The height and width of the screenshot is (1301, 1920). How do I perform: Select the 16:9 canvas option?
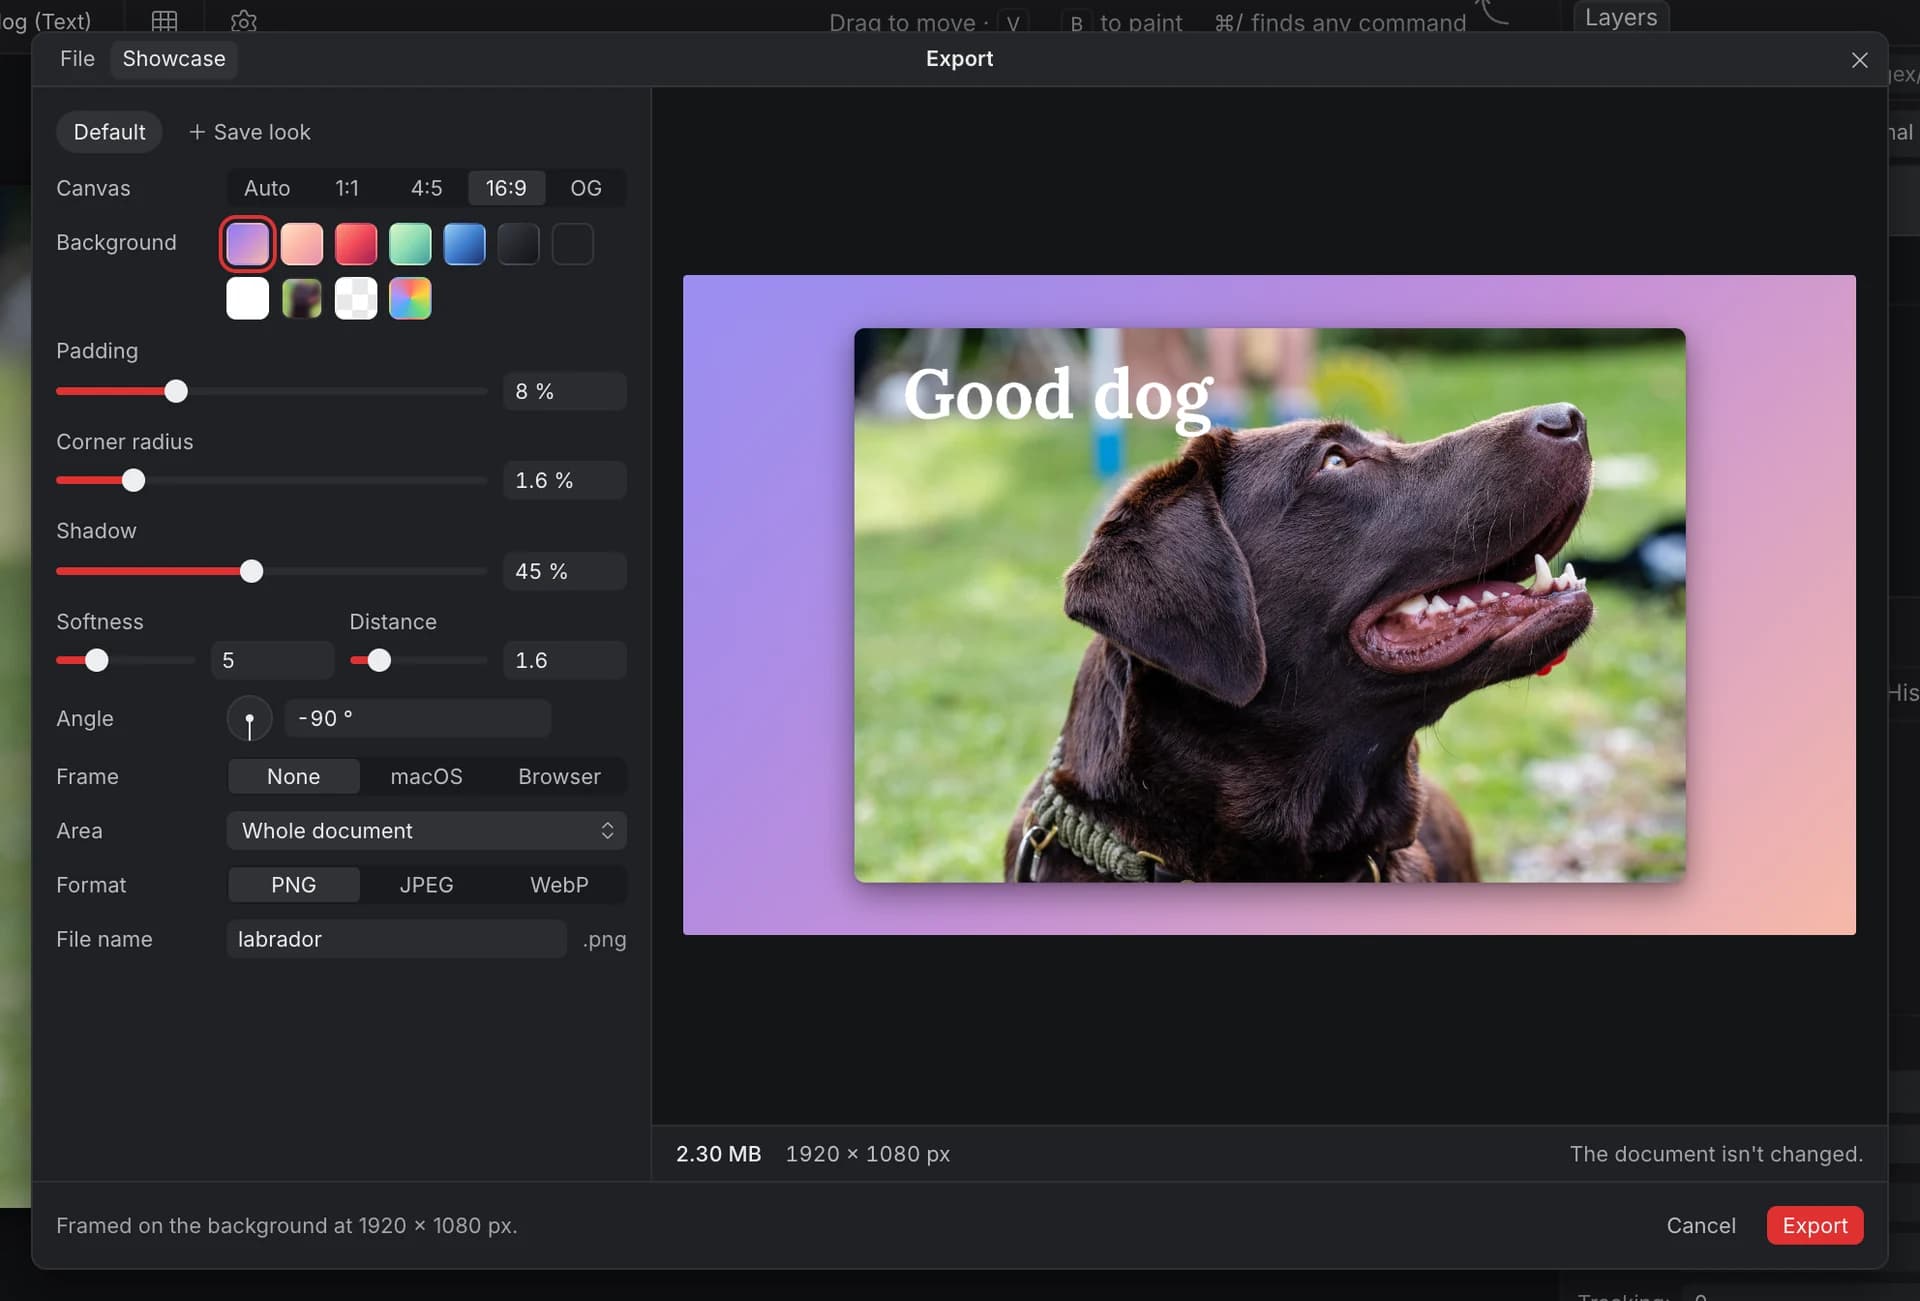point(506,188)
